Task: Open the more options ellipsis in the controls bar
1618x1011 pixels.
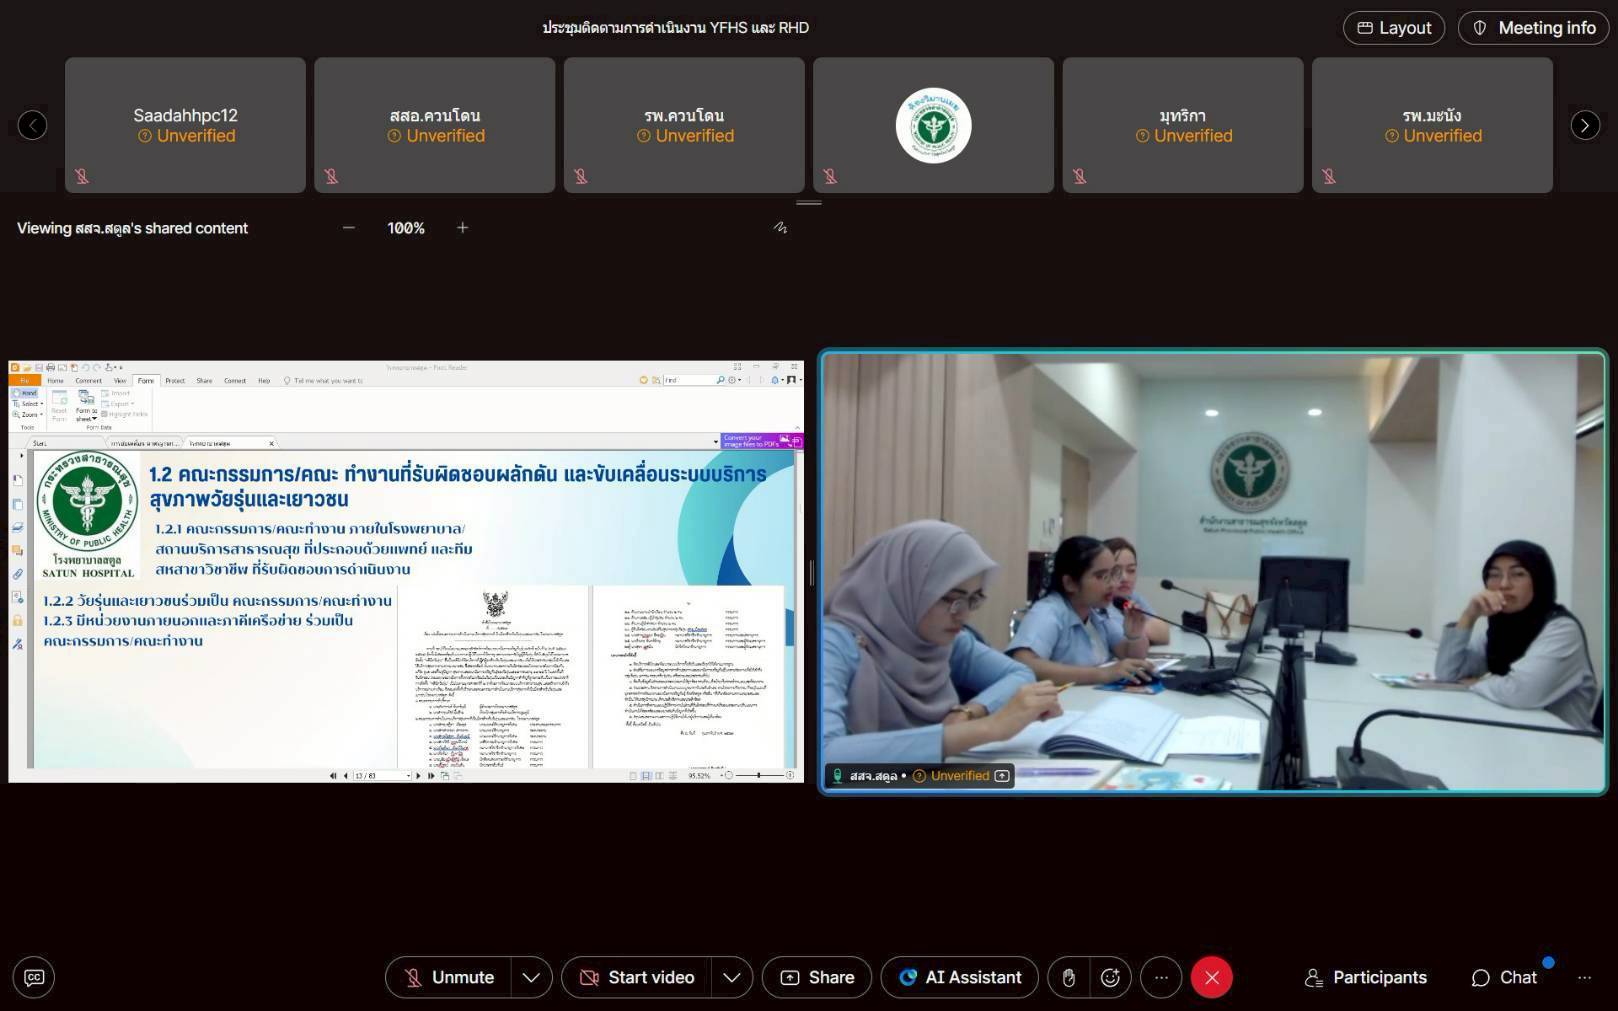Action: click(x=1161, y=977)
